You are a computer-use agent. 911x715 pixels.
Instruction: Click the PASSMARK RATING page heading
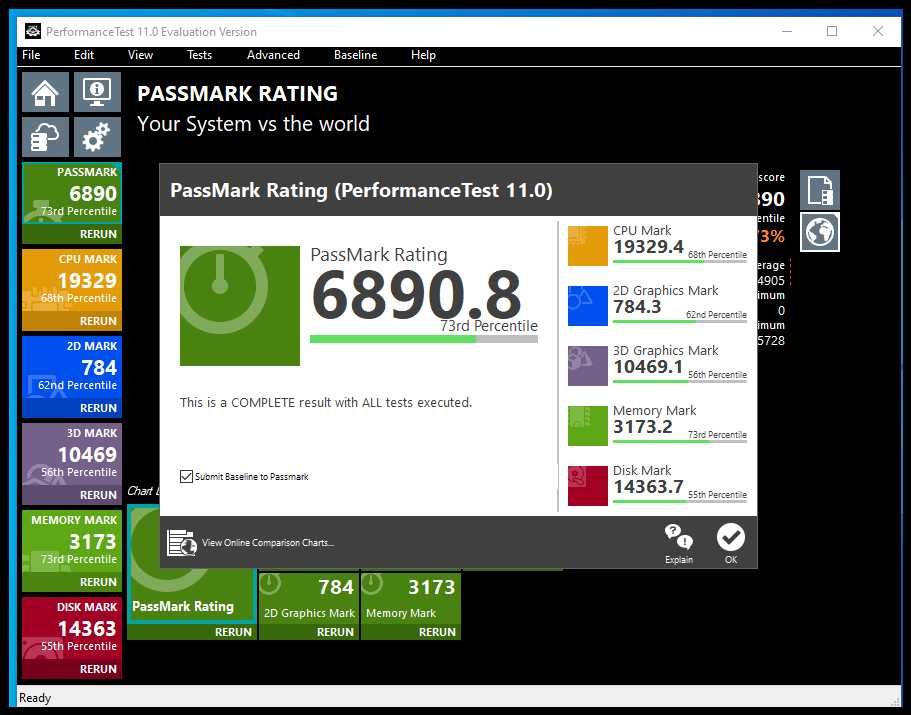click(238, 94)
